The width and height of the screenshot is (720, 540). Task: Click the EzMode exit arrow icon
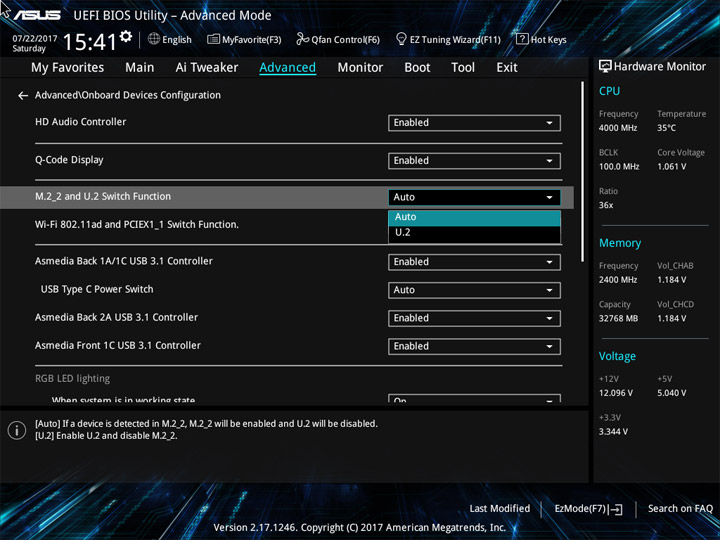615,509
